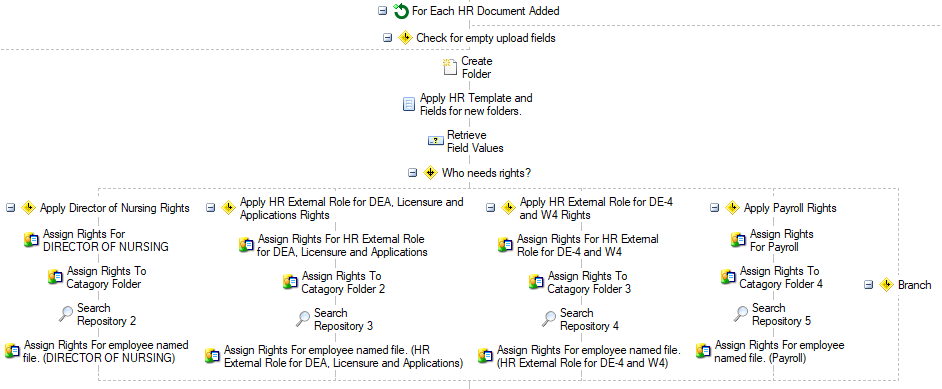This screenshot has height=389, width=942.
Task: Collapse Apply Director of Nursing Rights branch
Action: [10, 208]
